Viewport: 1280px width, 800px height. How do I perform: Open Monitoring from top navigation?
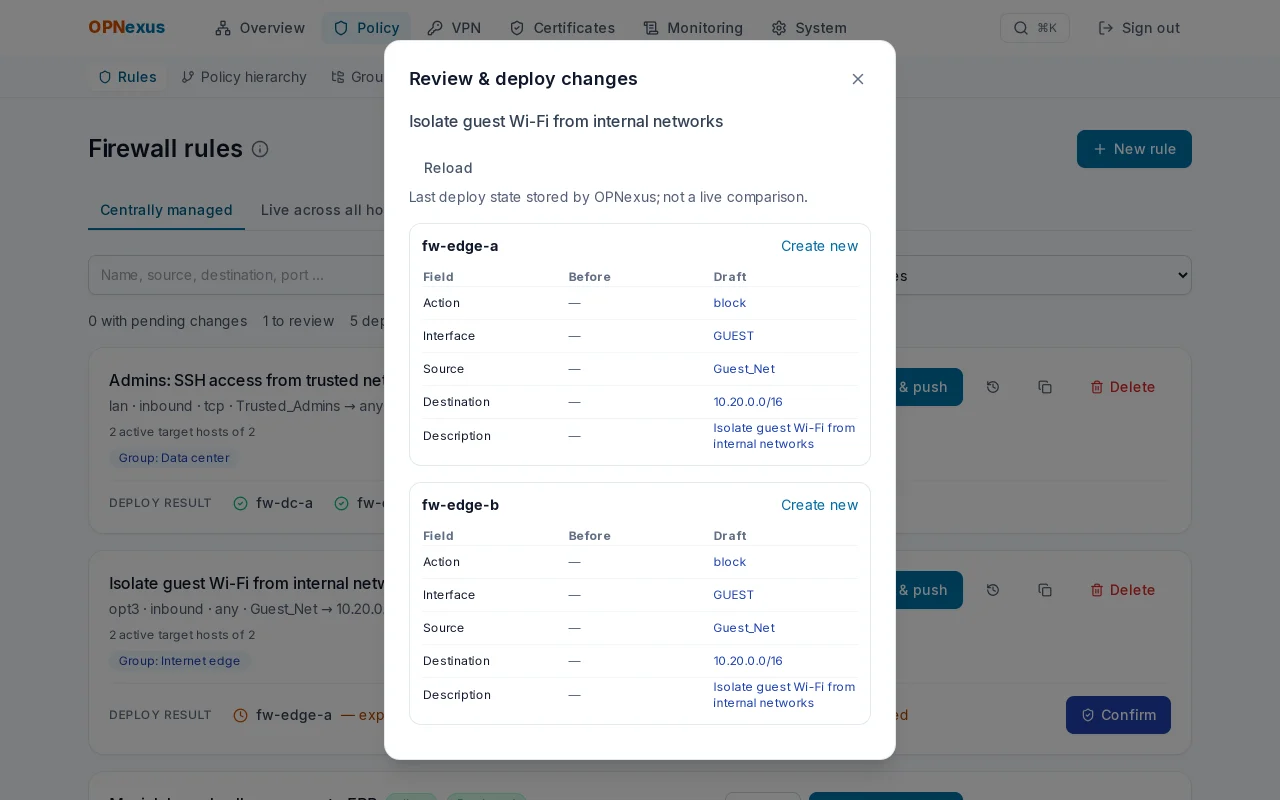point(693,28)
